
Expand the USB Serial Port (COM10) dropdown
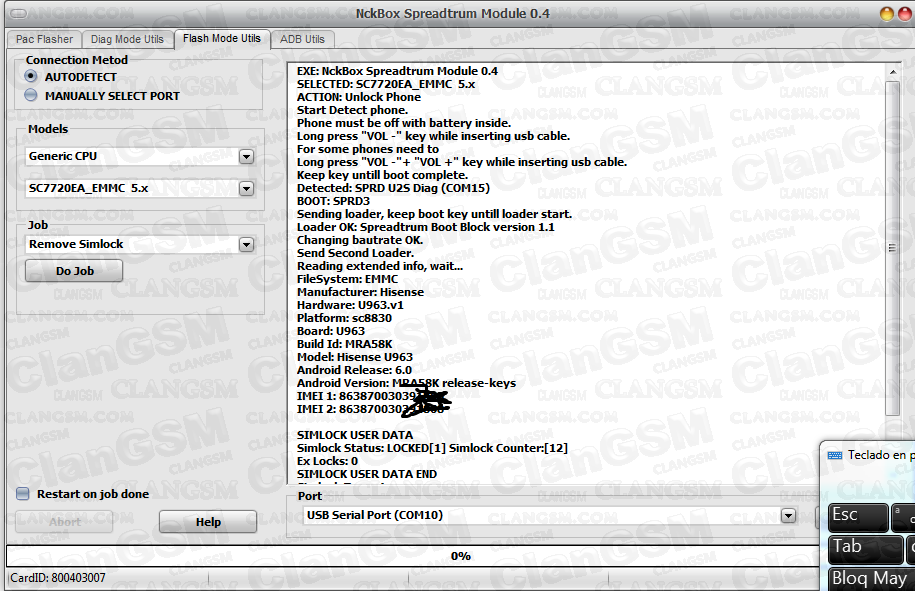(x=788, y=515)
